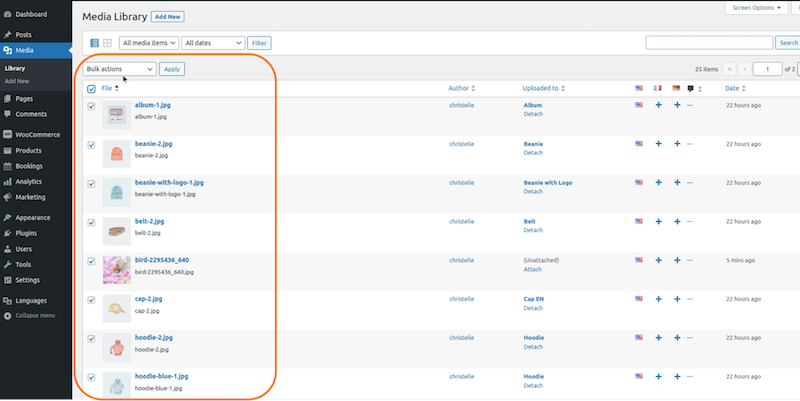Click the Apply bulk action button
Viewport: 800px width, 401px height.
172,69
